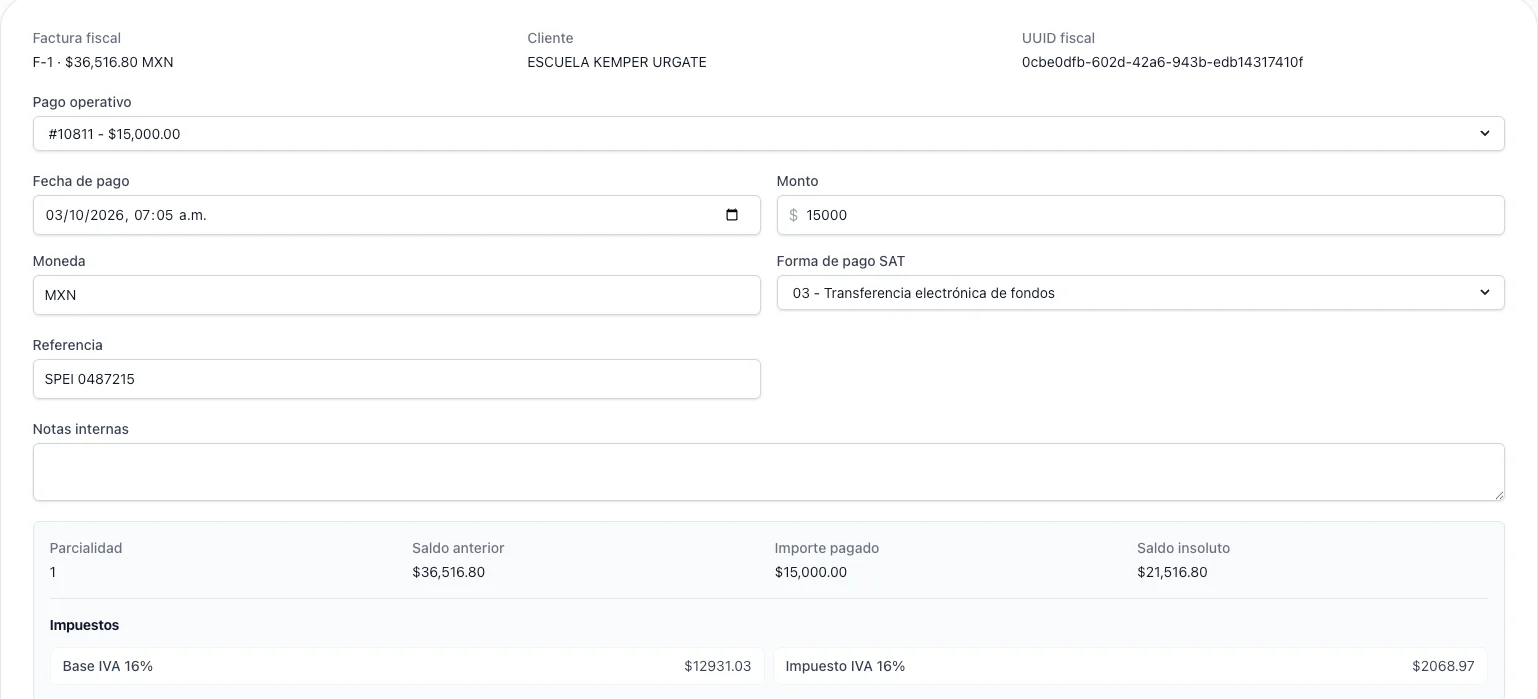Click the Referencia field with SPEI 0487215
Screen dimensions: 1538x699
point(396,379)
